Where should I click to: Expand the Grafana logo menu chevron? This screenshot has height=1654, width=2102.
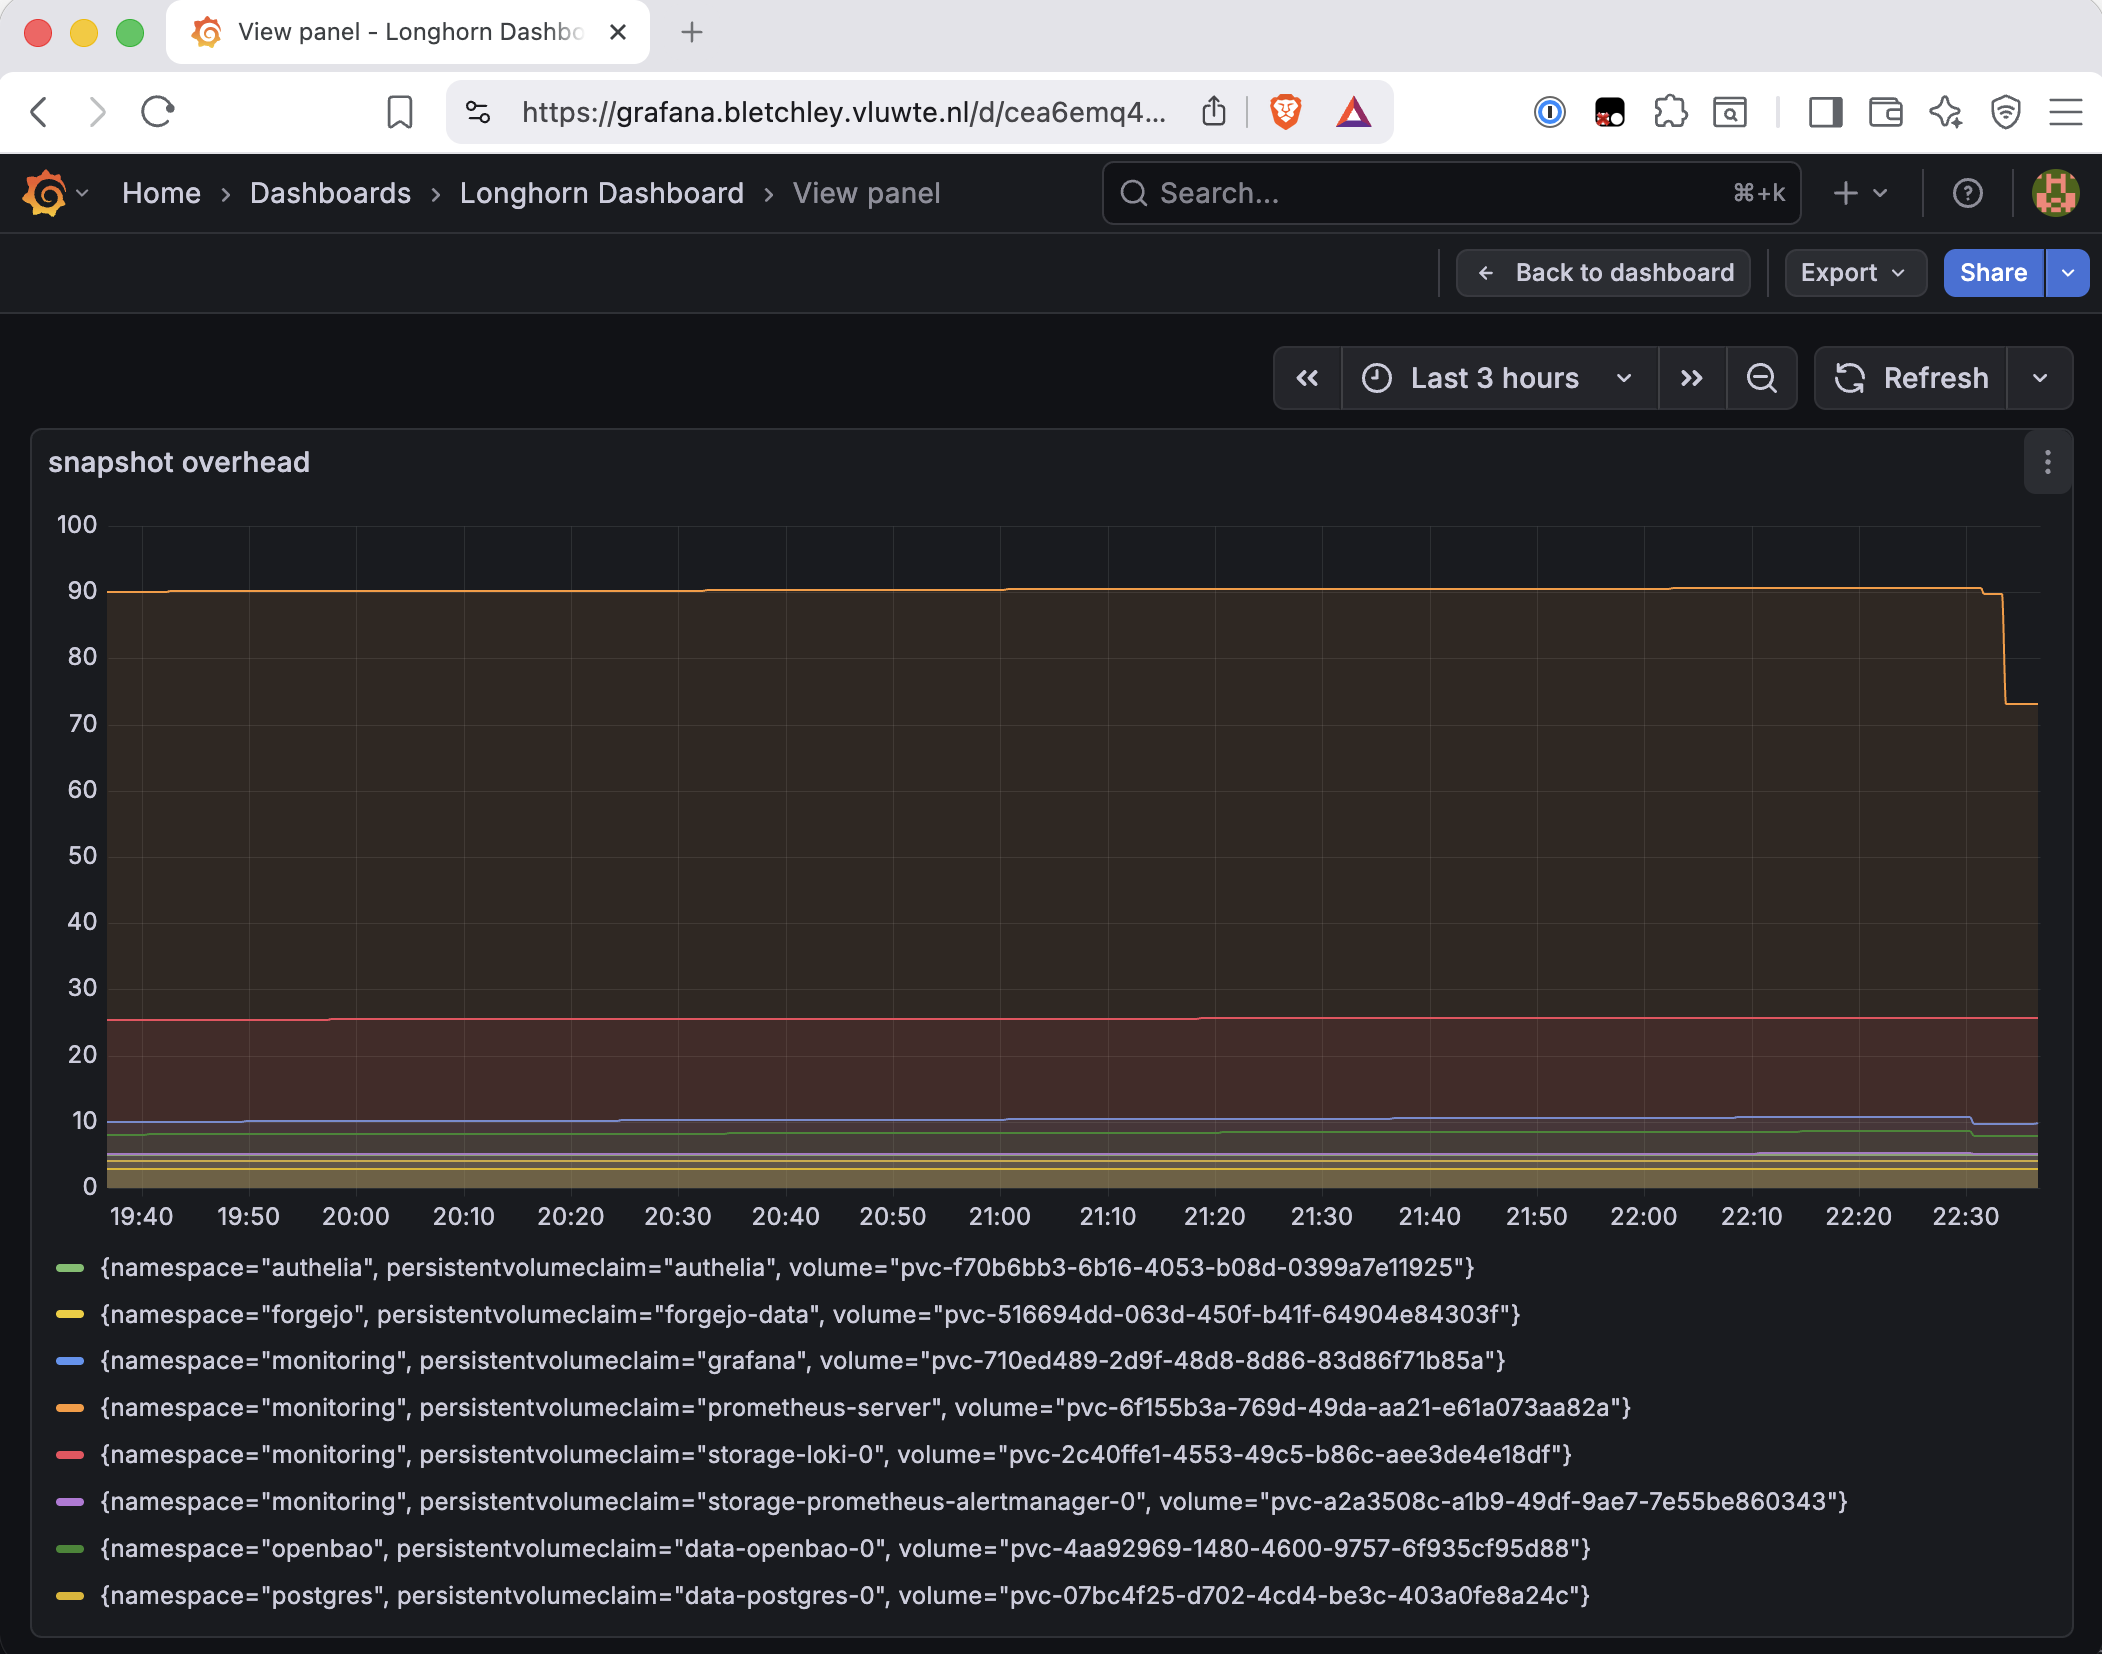(83, 193)
